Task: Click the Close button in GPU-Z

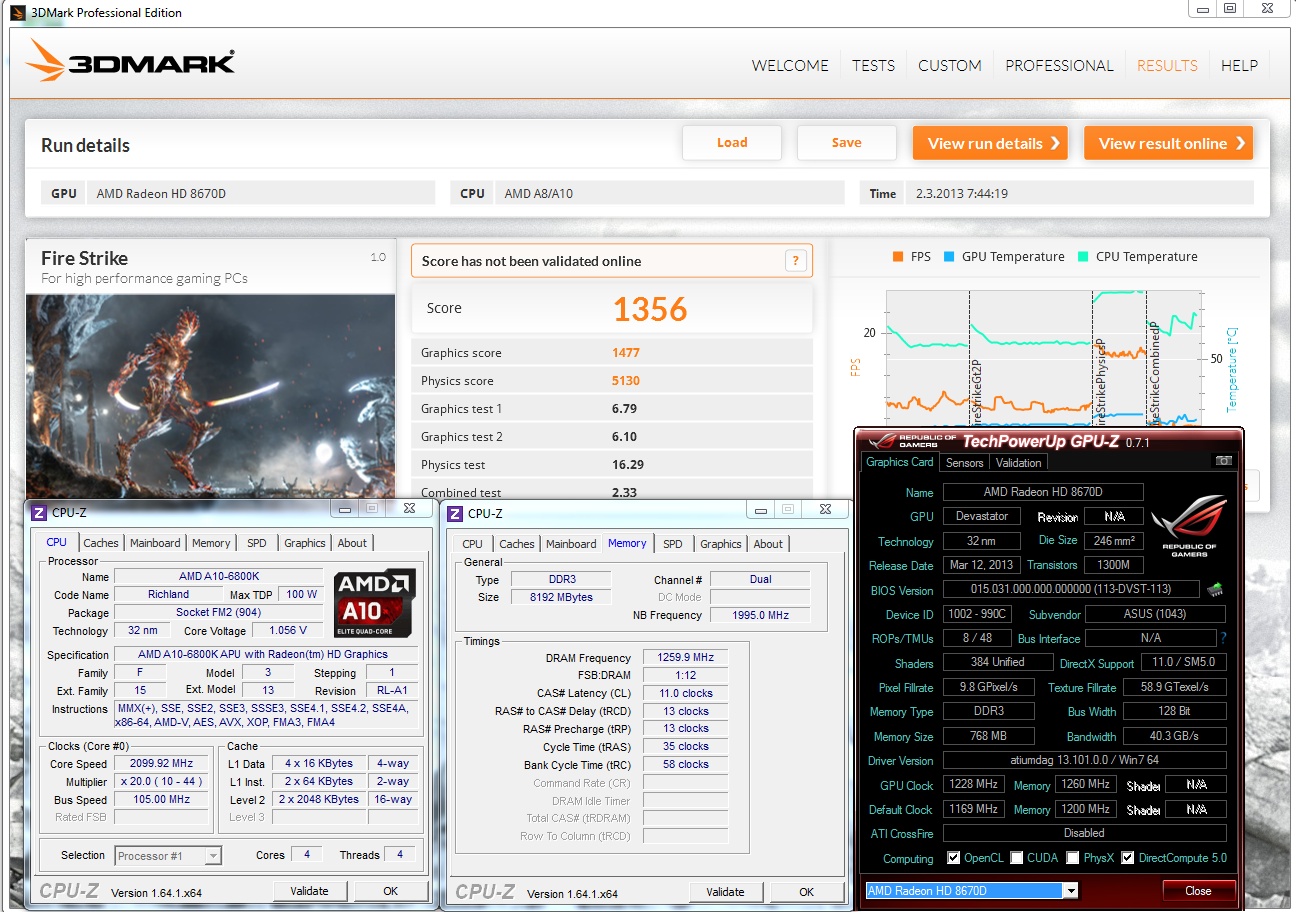Action: tap(1198, 891)
